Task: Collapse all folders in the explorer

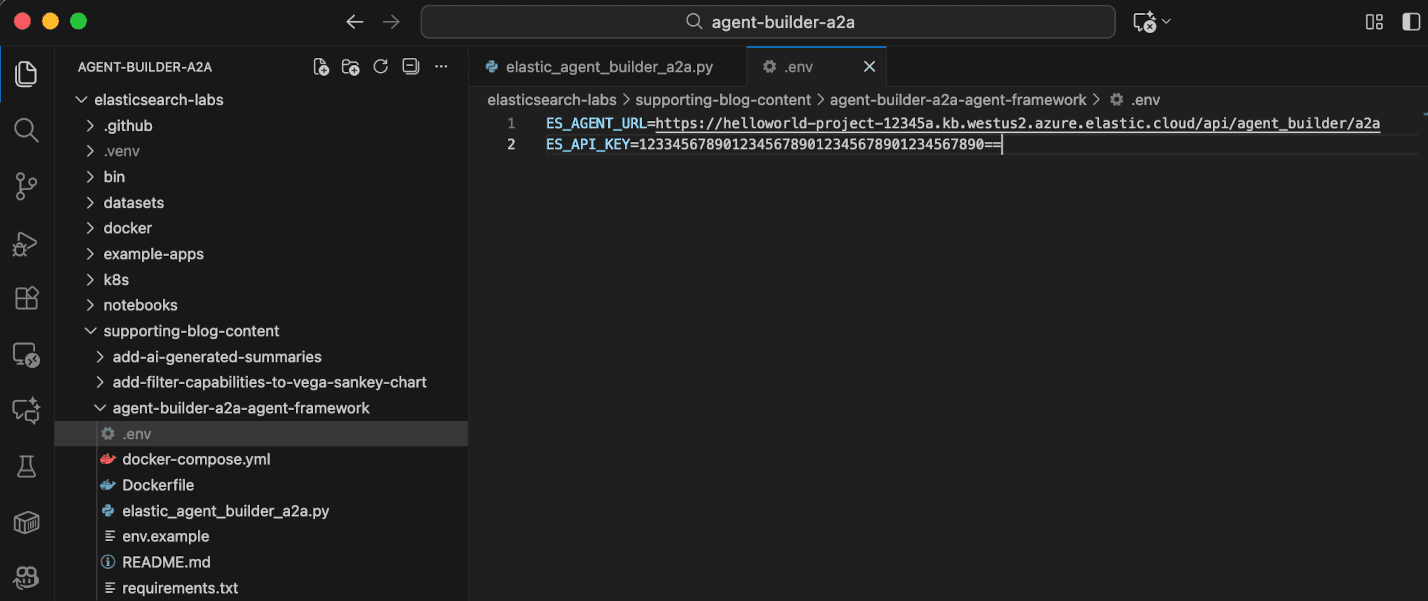Action: (410, 67)
